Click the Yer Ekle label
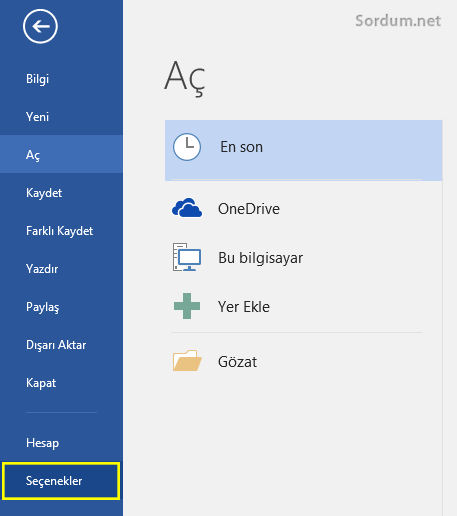Image resolution: width=457 pixels, height=516 pixels. (244, 307)
